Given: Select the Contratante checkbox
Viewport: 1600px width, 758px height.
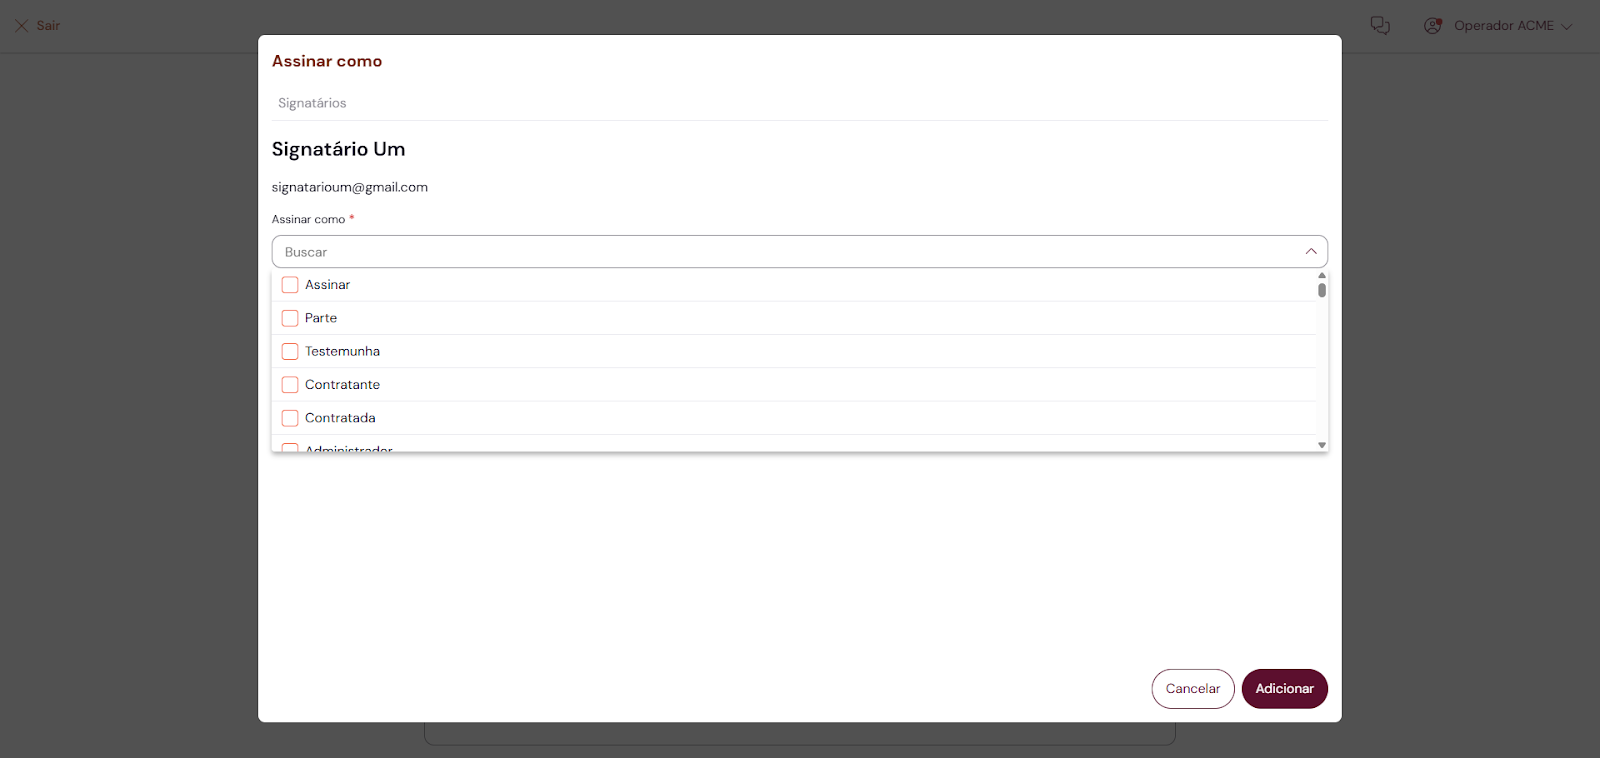Looking at the screenshot, I should pyautogui.click(x=290, y=385).
